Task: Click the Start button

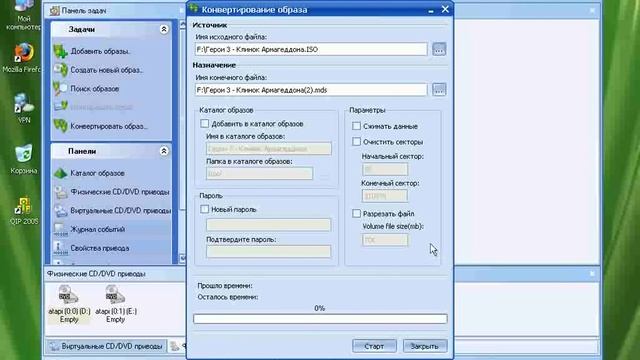Action: pos(374,346)
